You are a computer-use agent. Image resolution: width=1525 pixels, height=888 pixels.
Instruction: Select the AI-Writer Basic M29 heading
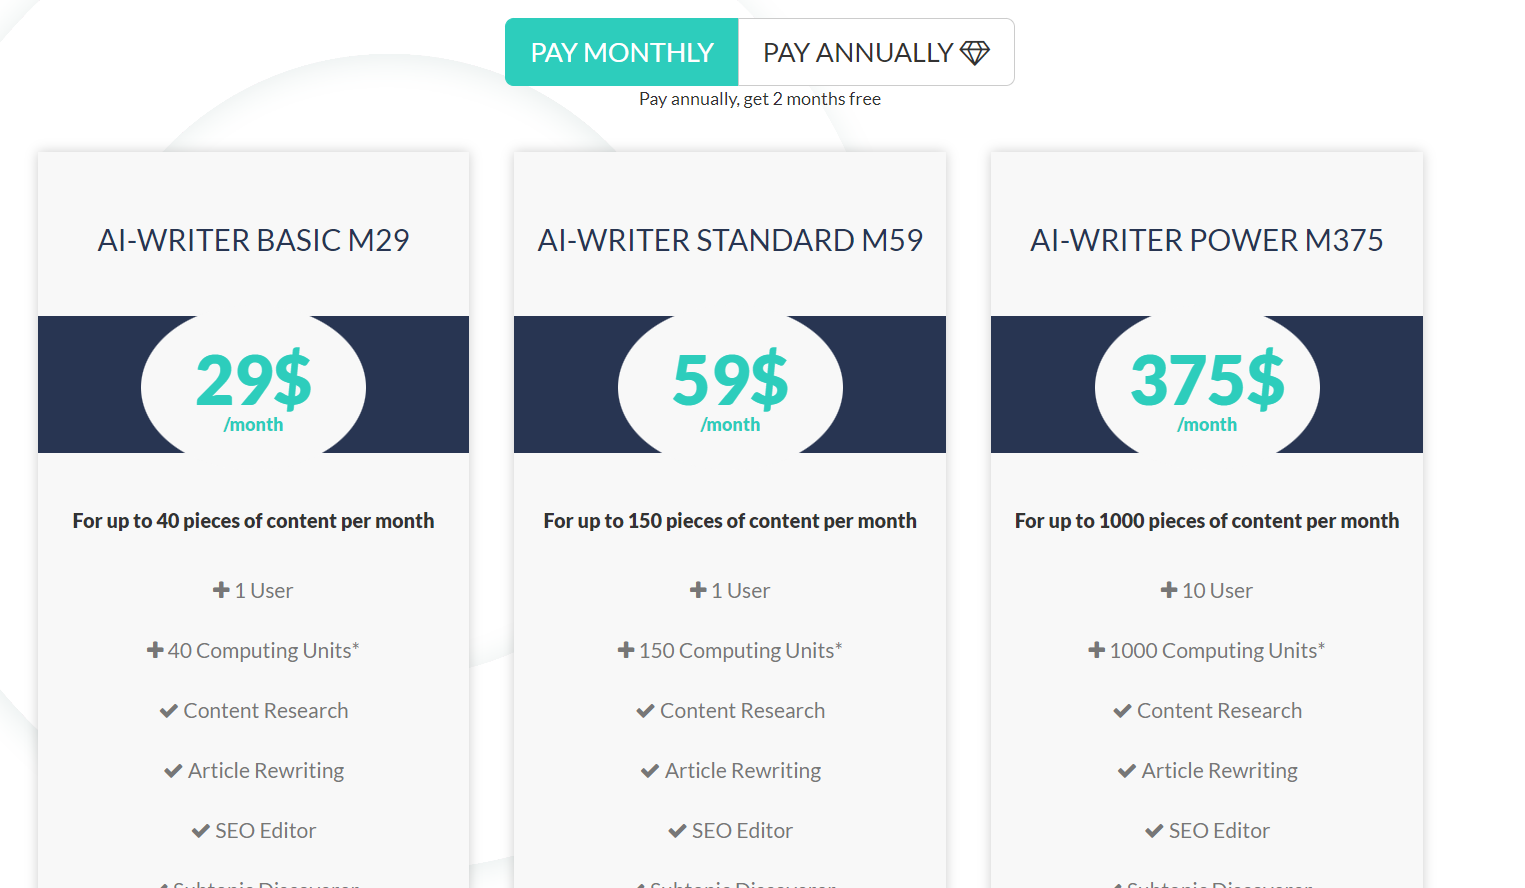253,240
